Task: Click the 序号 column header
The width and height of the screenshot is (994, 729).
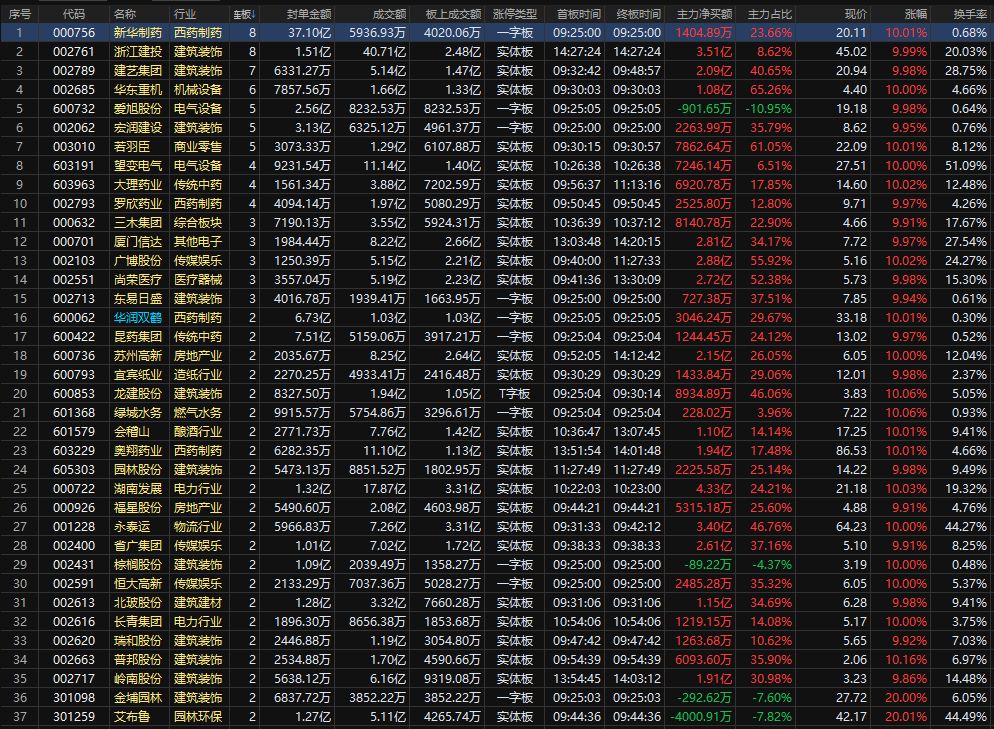Action: (20, 14)
